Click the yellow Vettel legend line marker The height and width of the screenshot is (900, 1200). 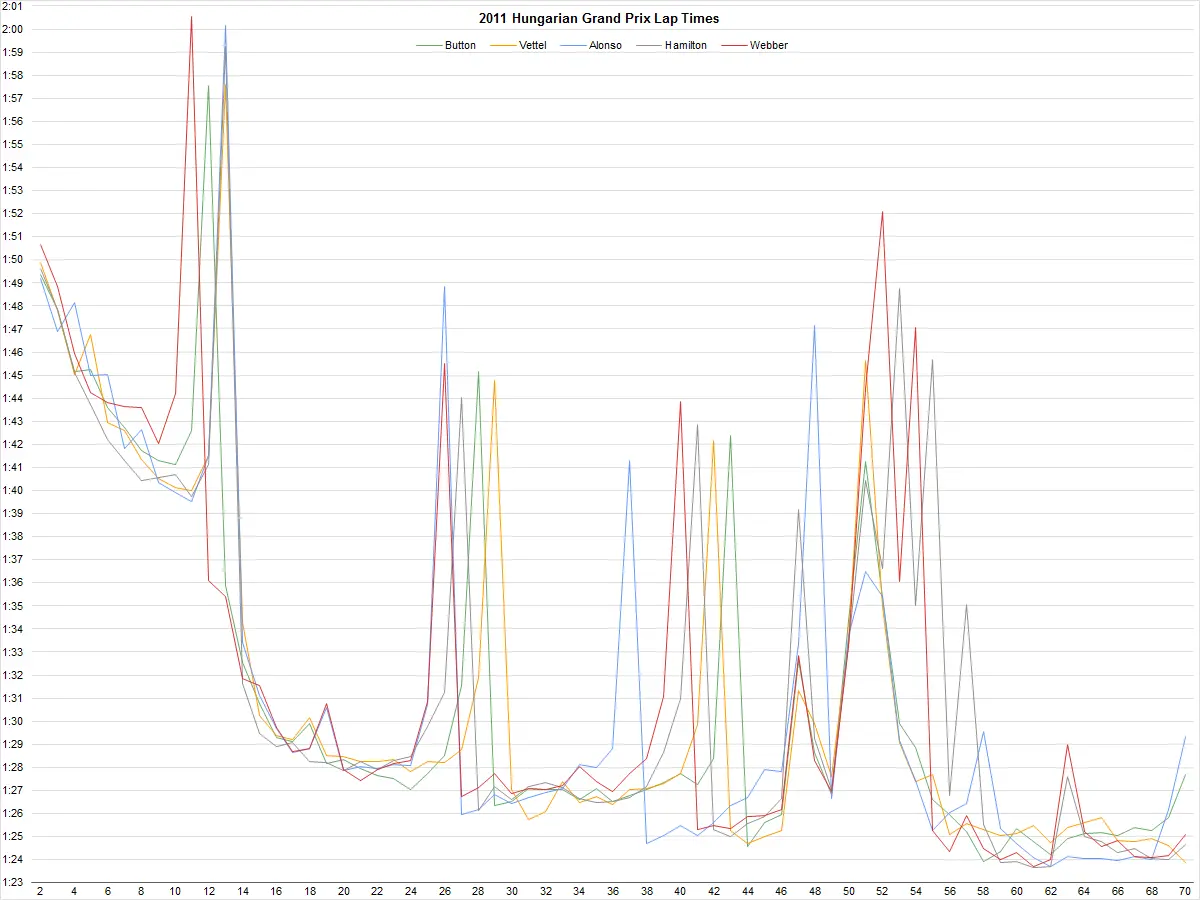pyautogui.click(x=501, y=45)
